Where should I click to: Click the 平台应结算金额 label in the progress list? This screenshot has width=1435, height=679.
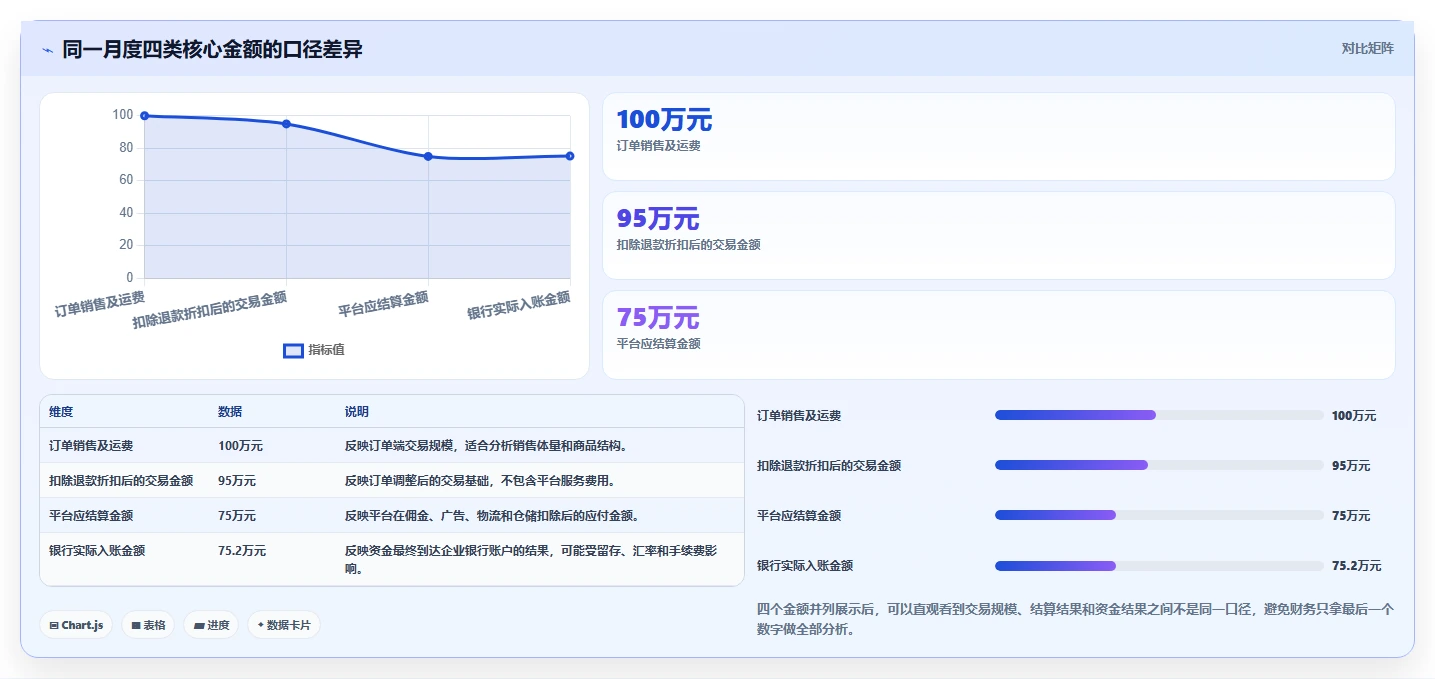coord(799,516)
